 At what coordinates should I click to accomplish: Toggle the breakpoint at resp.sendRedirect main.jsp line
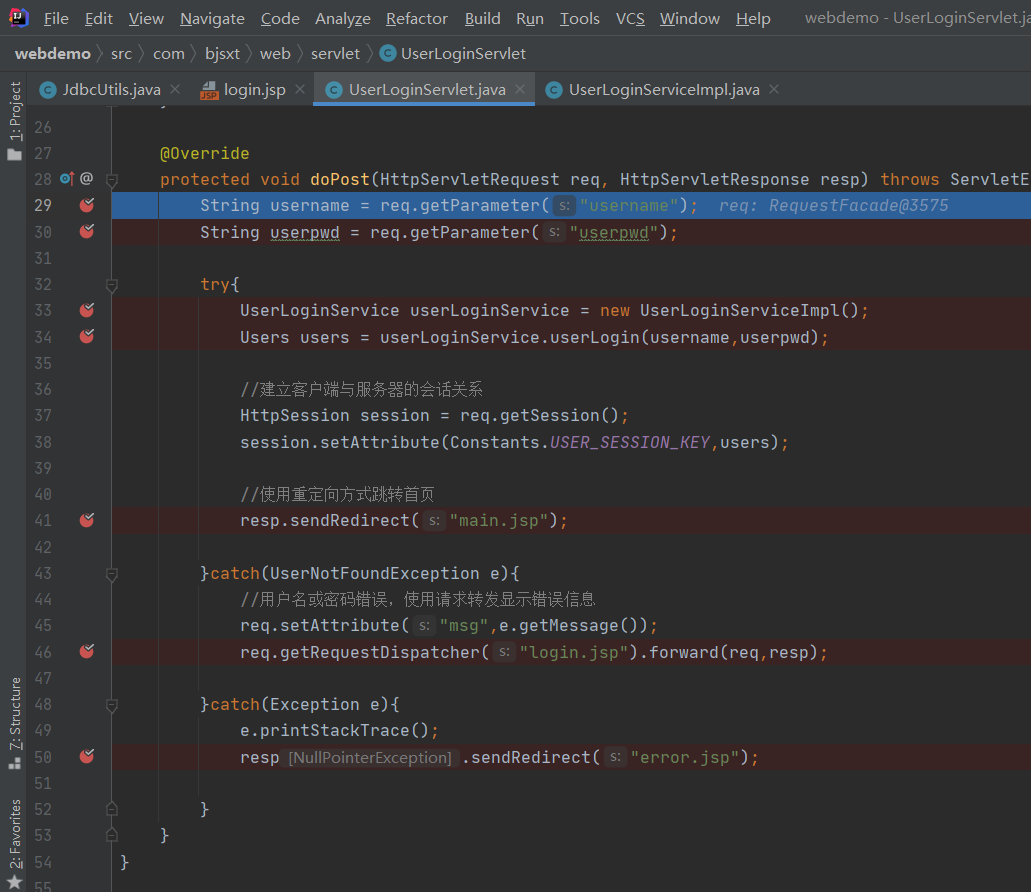click(87, 521)
